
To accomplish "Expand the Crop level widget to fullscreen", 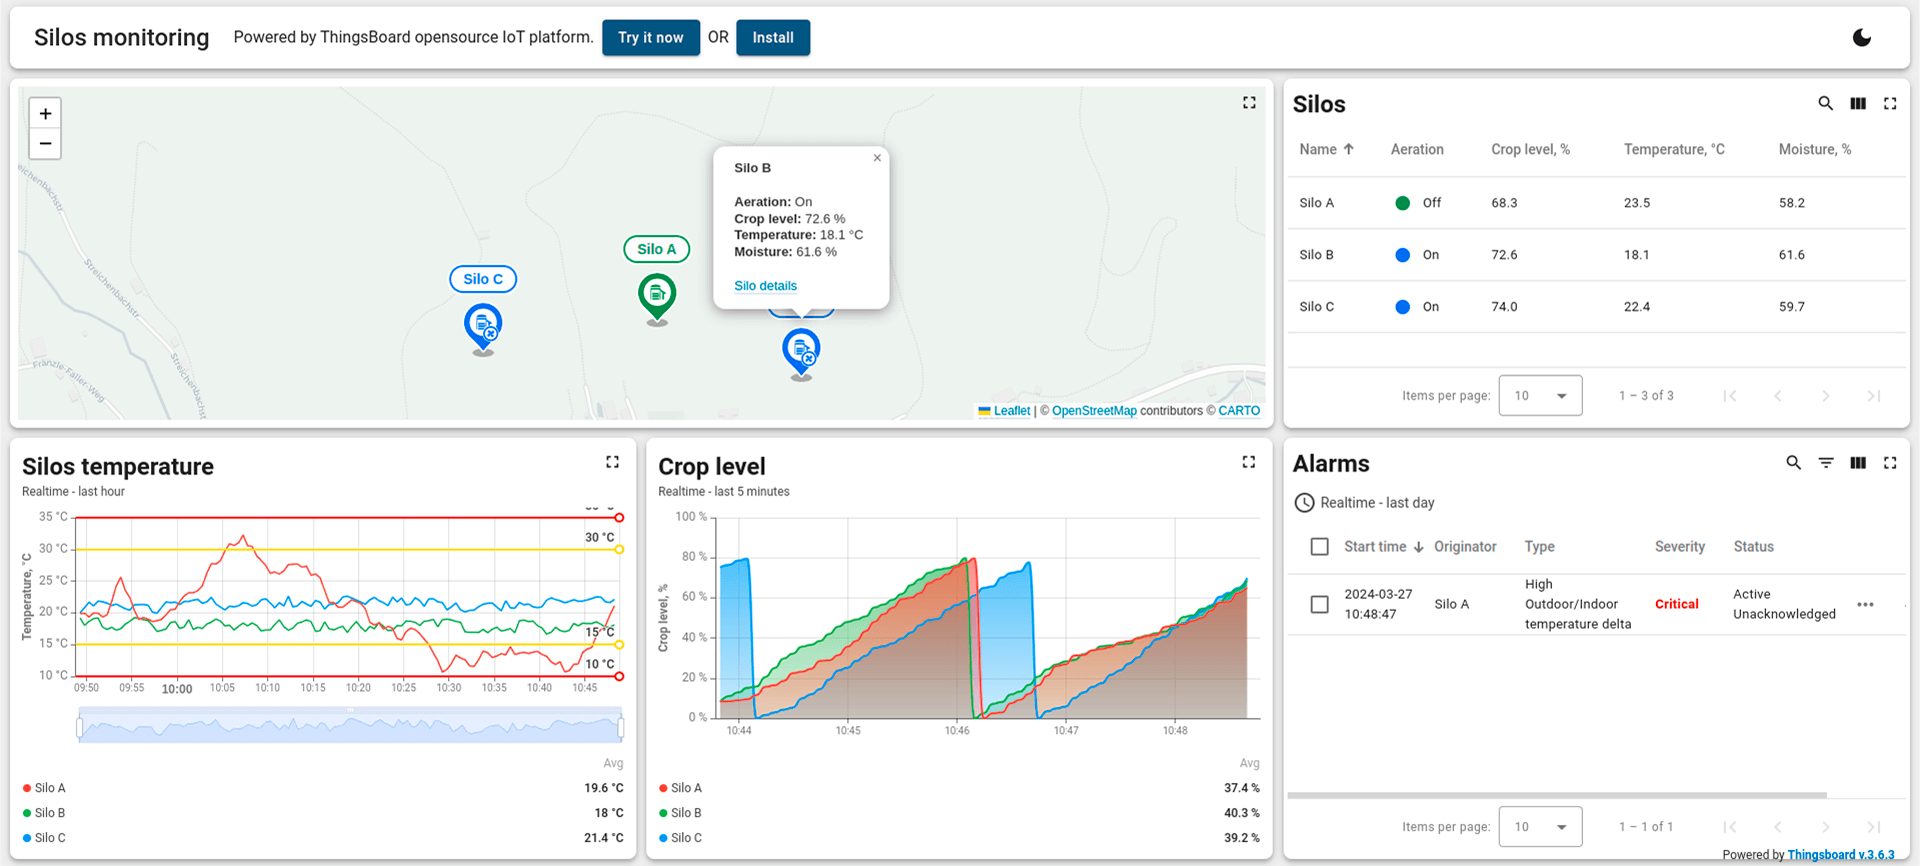I will point(1248,462).
